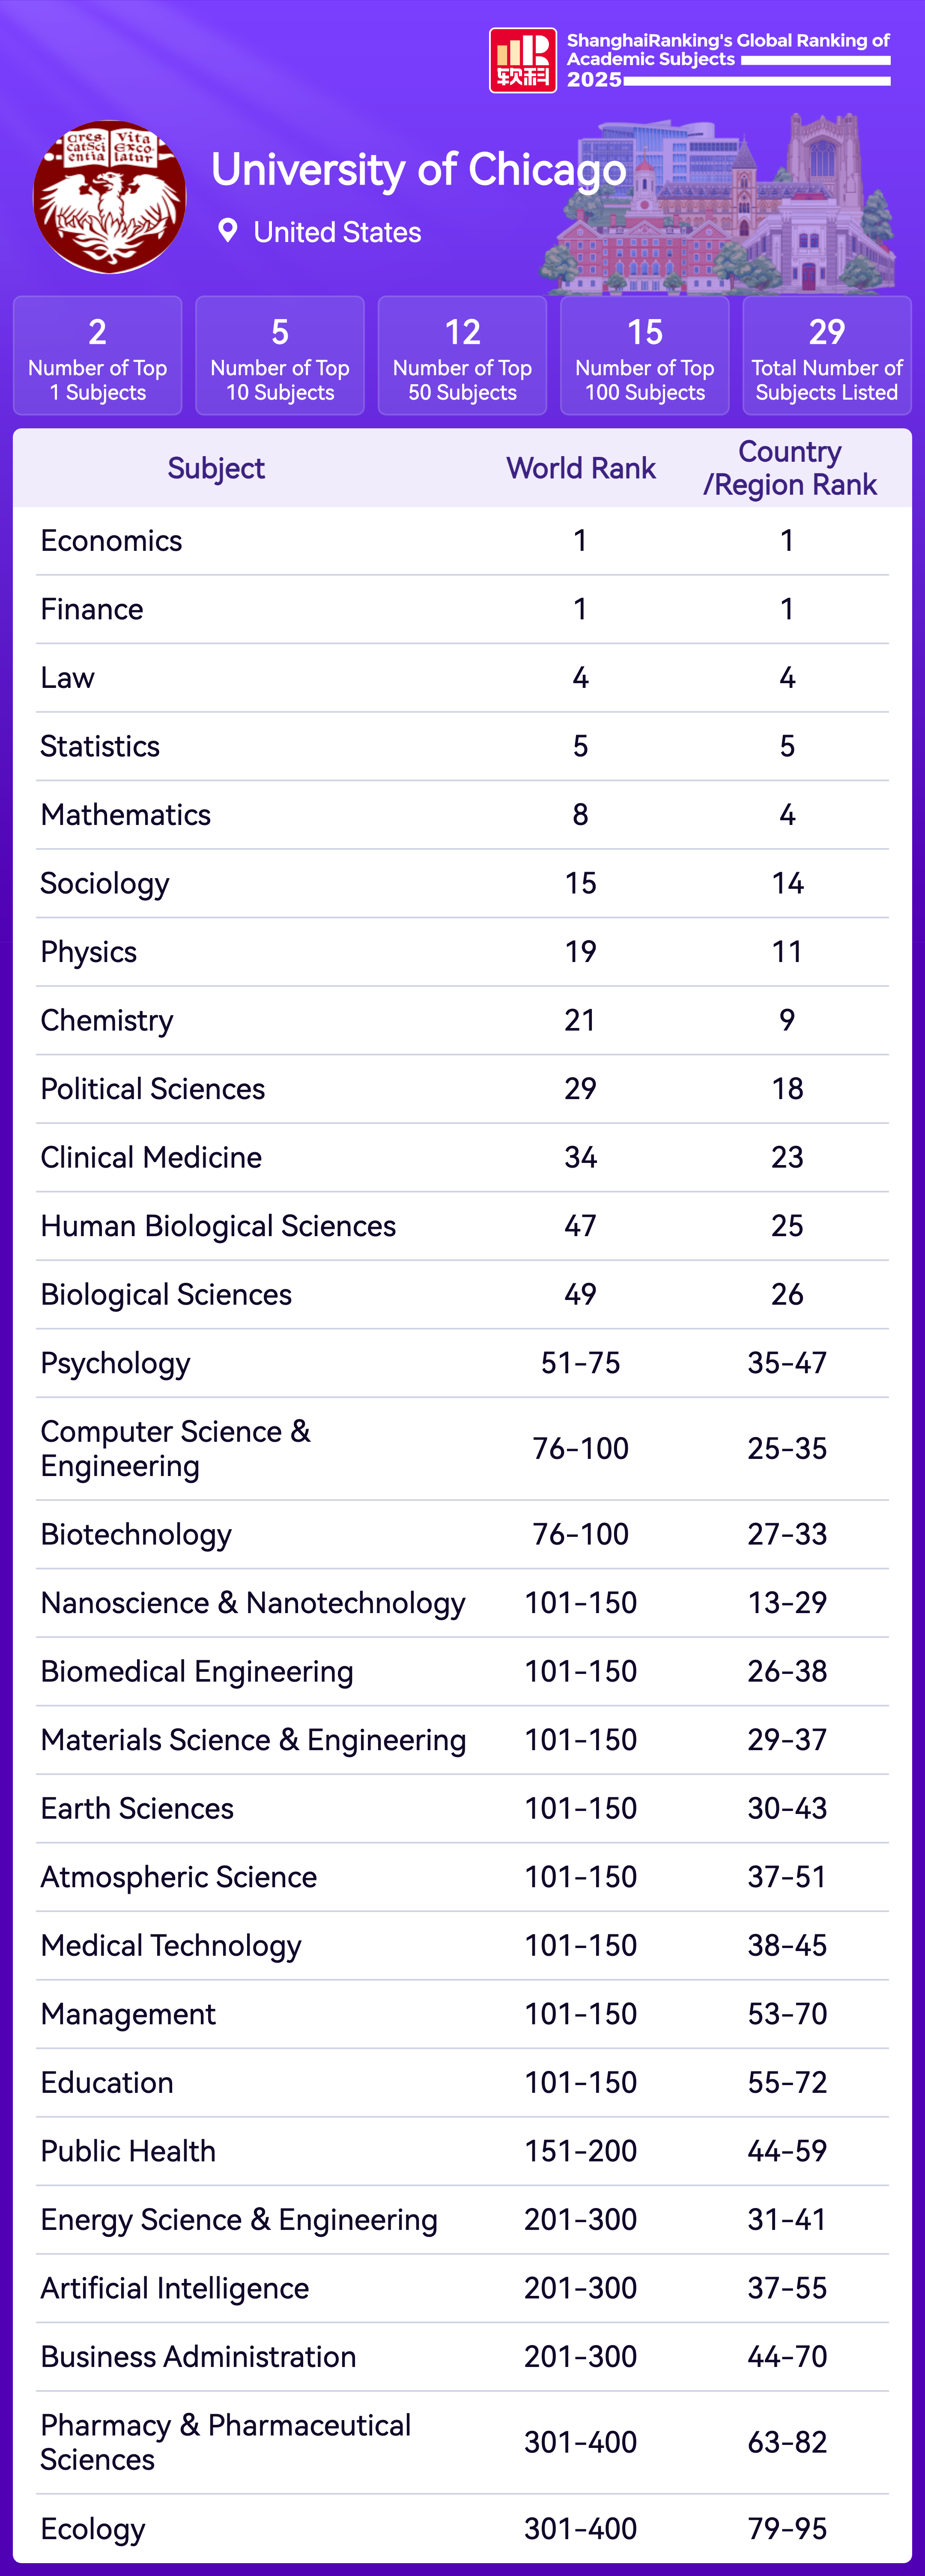This screenshot has height=2576, width=925.
Task: Click the ShanghaiRanking red logo icon
Action: tap(522, 61)
